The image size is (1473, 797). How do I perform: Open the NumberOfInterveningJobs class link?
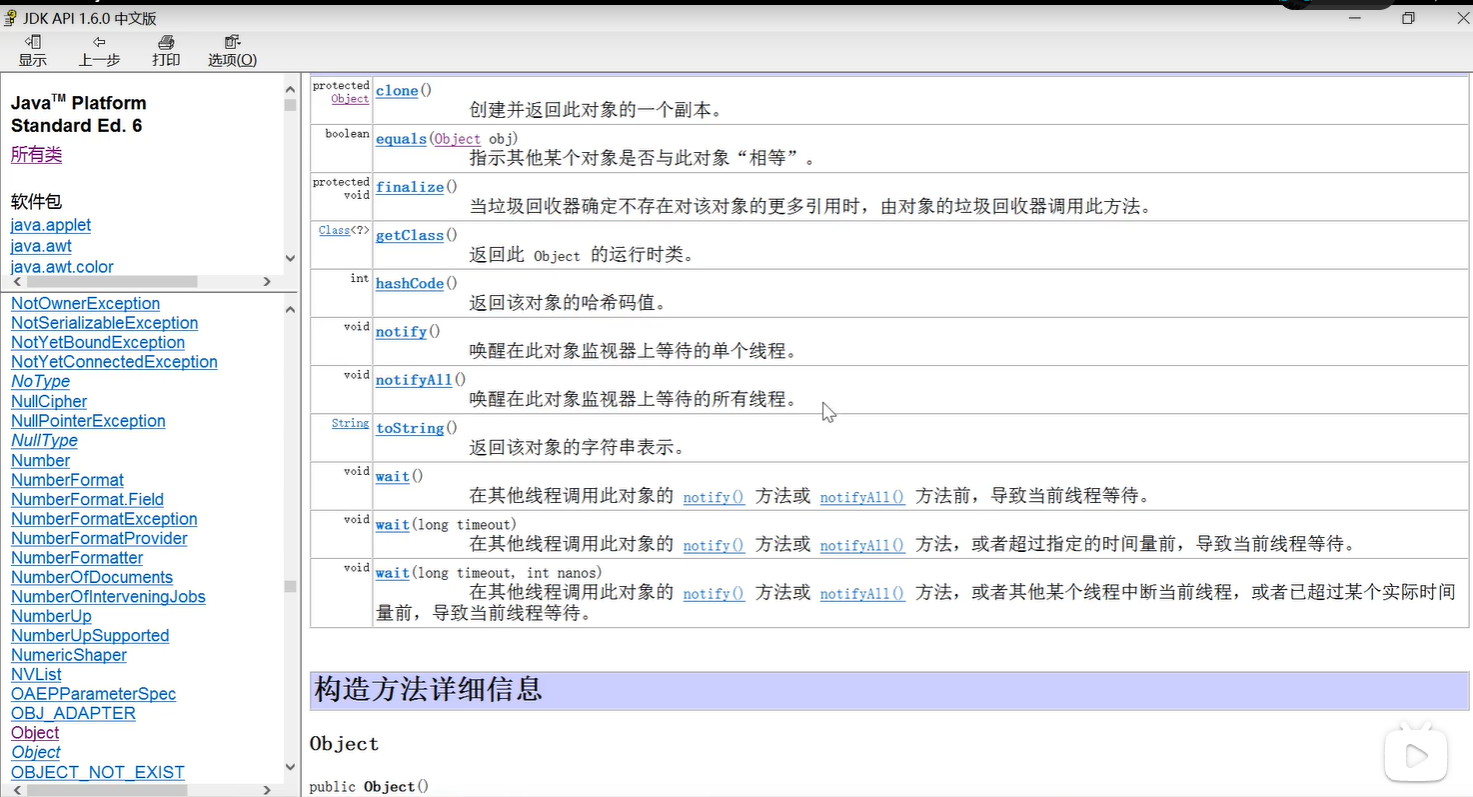click(108, 597)
